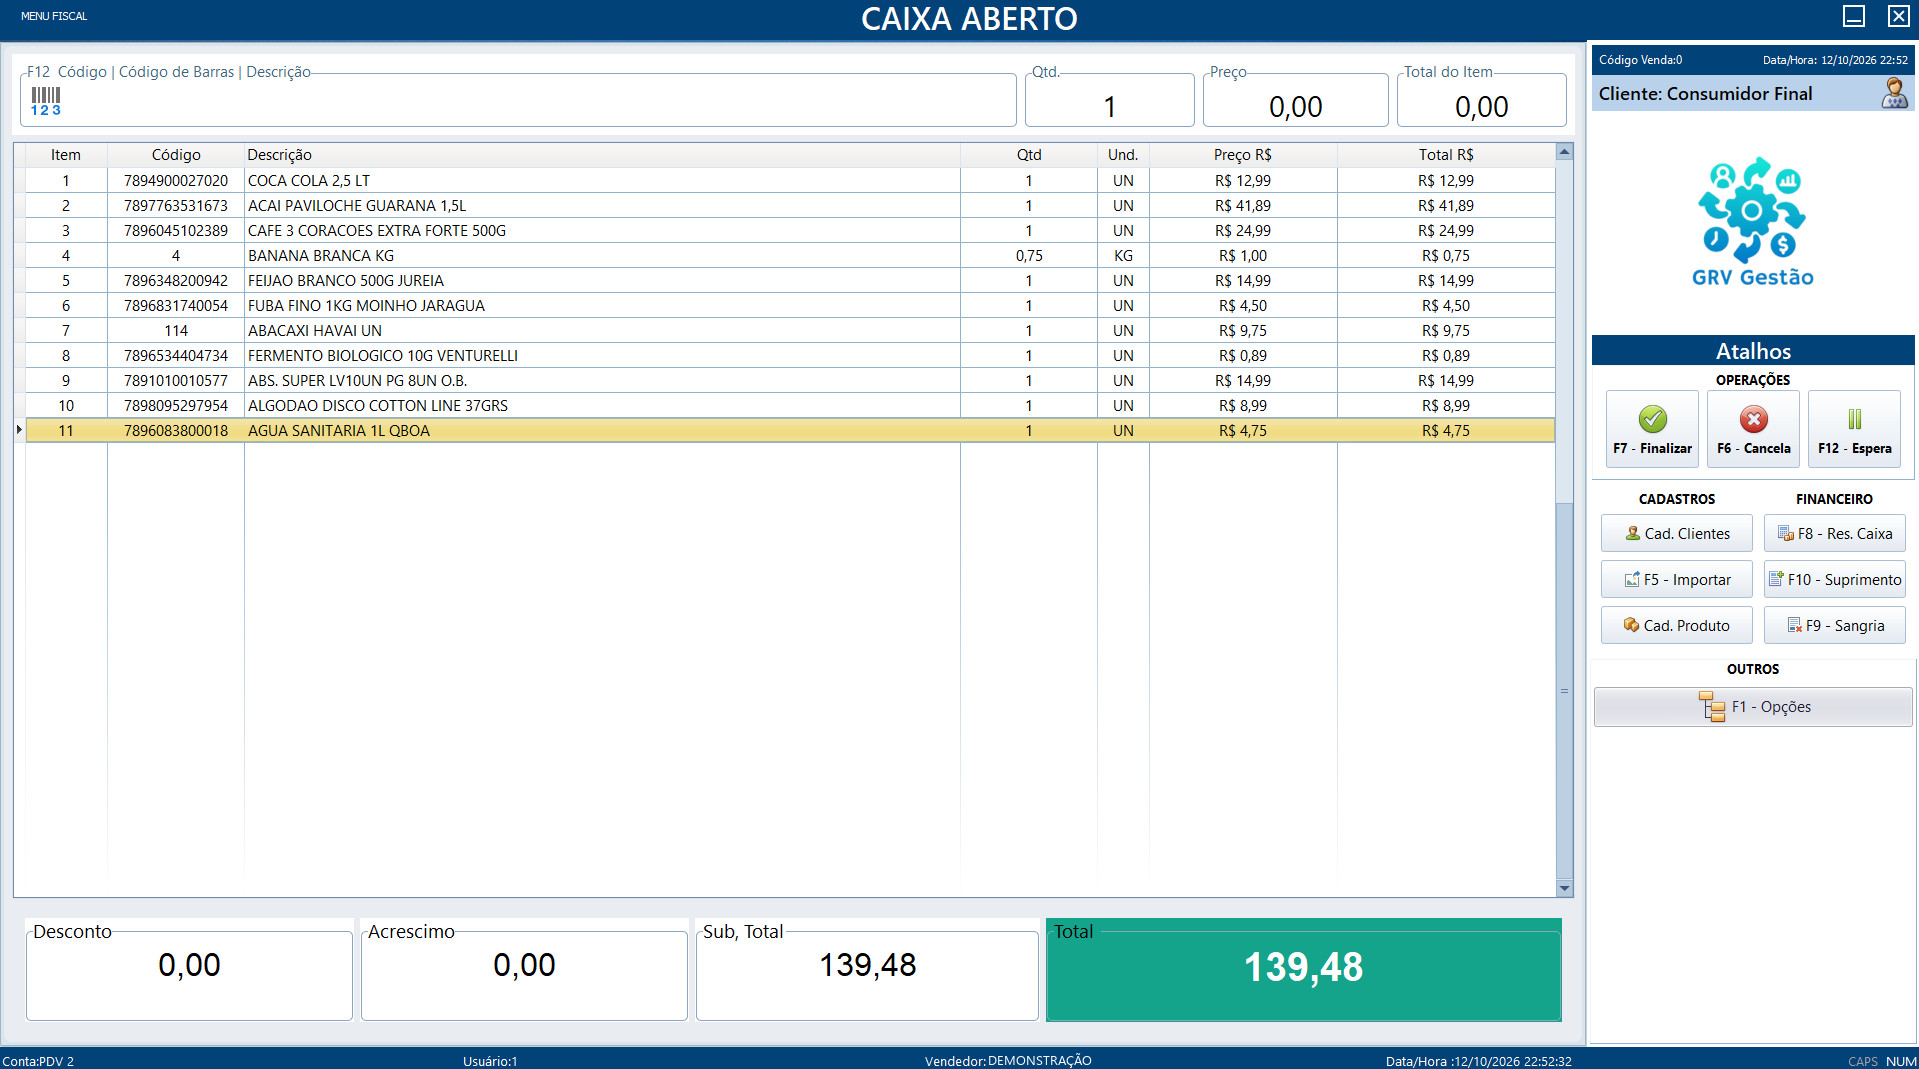The image size is (1919, 1069).
Task: Click the Acrescimo value field
Action: (524, 975)
